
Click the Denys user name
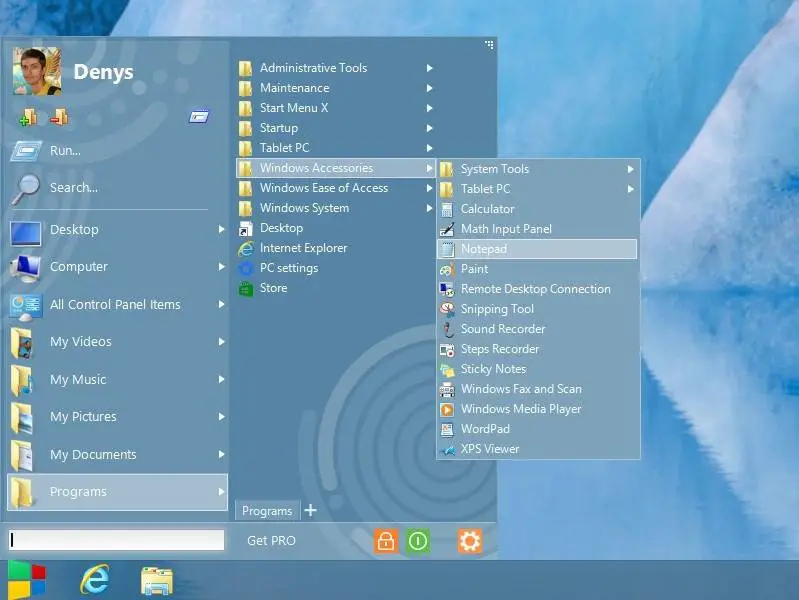click(103, 72)
